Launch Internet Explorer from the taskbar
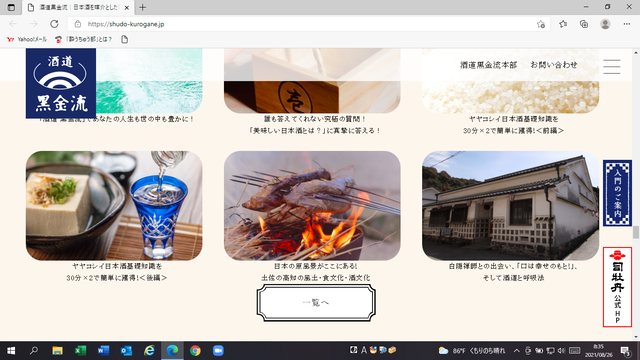This screenshot has width=640, height=360. pos(149,351)
